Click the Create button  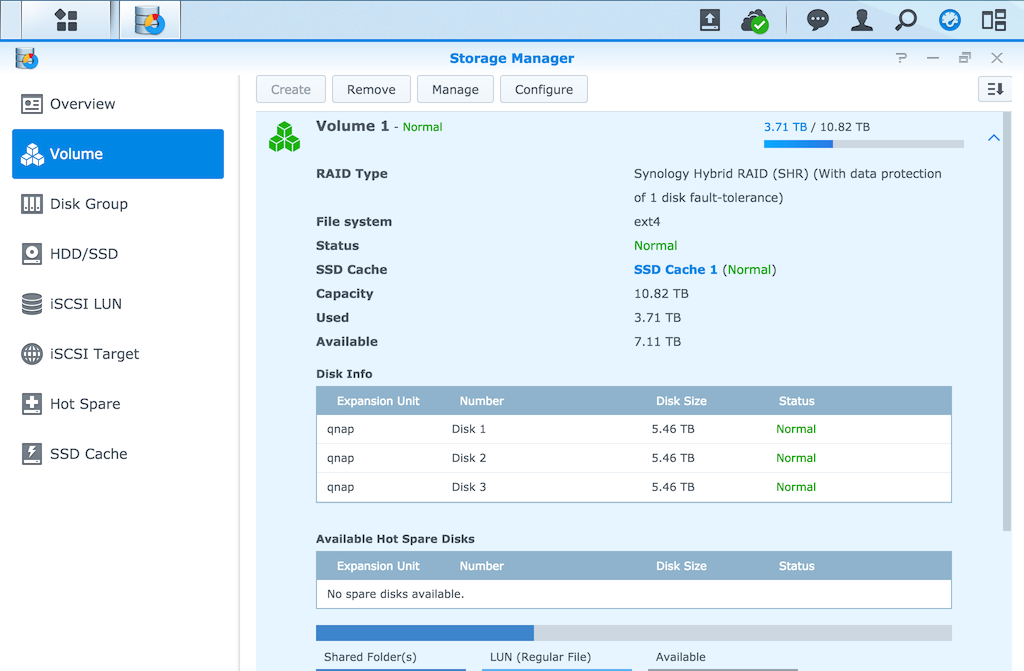291,90
